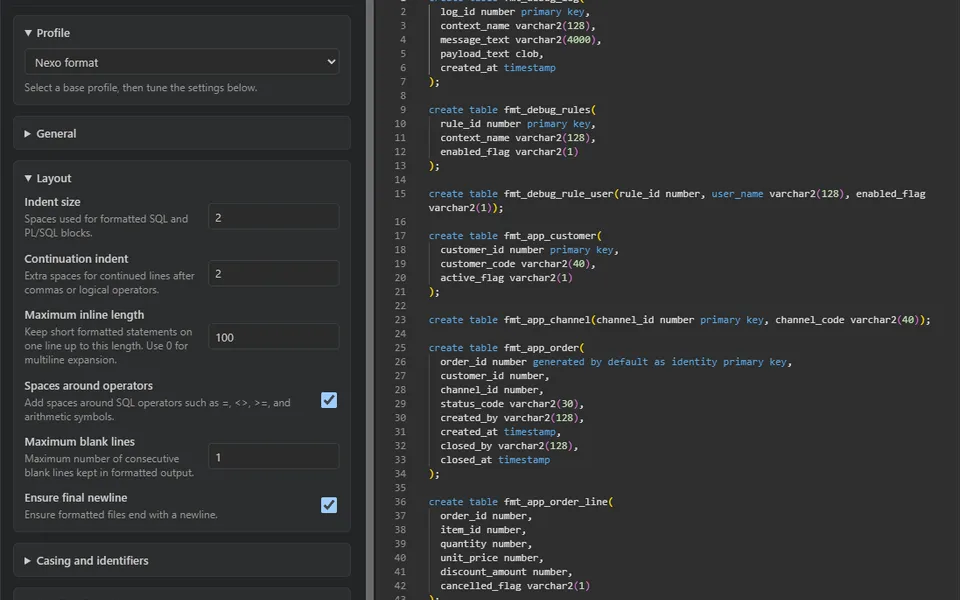Image resolution: width=960 pixels, height=600 pixels.
Task: Click the payload_text clob line
Action: 492,54
